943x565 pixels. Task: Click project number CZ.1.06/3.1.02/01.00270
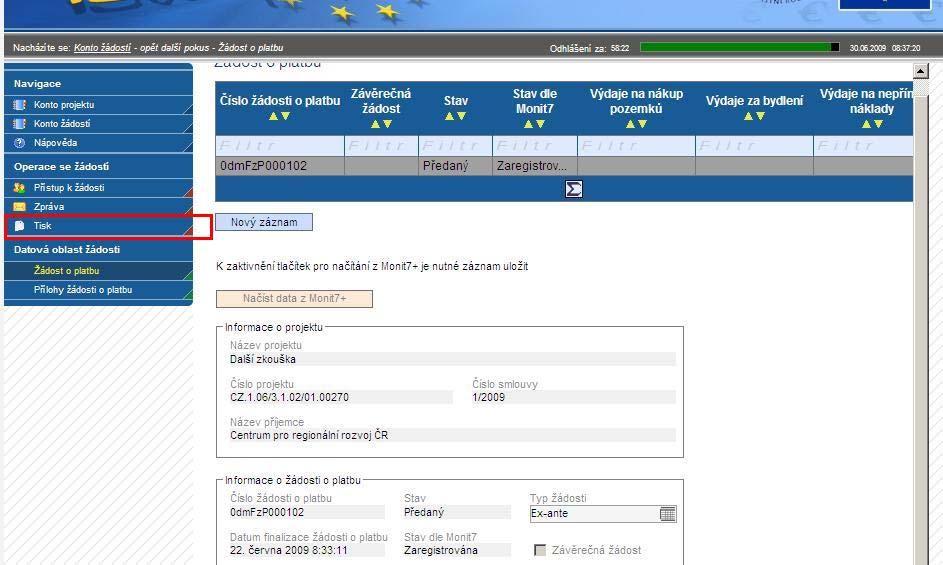coord(341,397)
